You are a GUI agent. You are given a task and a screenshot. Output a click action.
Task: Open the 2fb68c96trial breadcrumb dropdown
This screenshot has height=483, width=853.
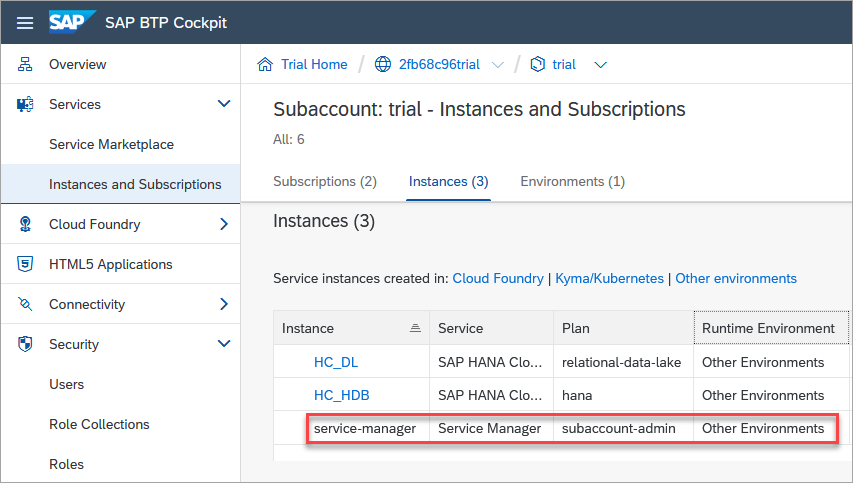[x=497, y=65]
